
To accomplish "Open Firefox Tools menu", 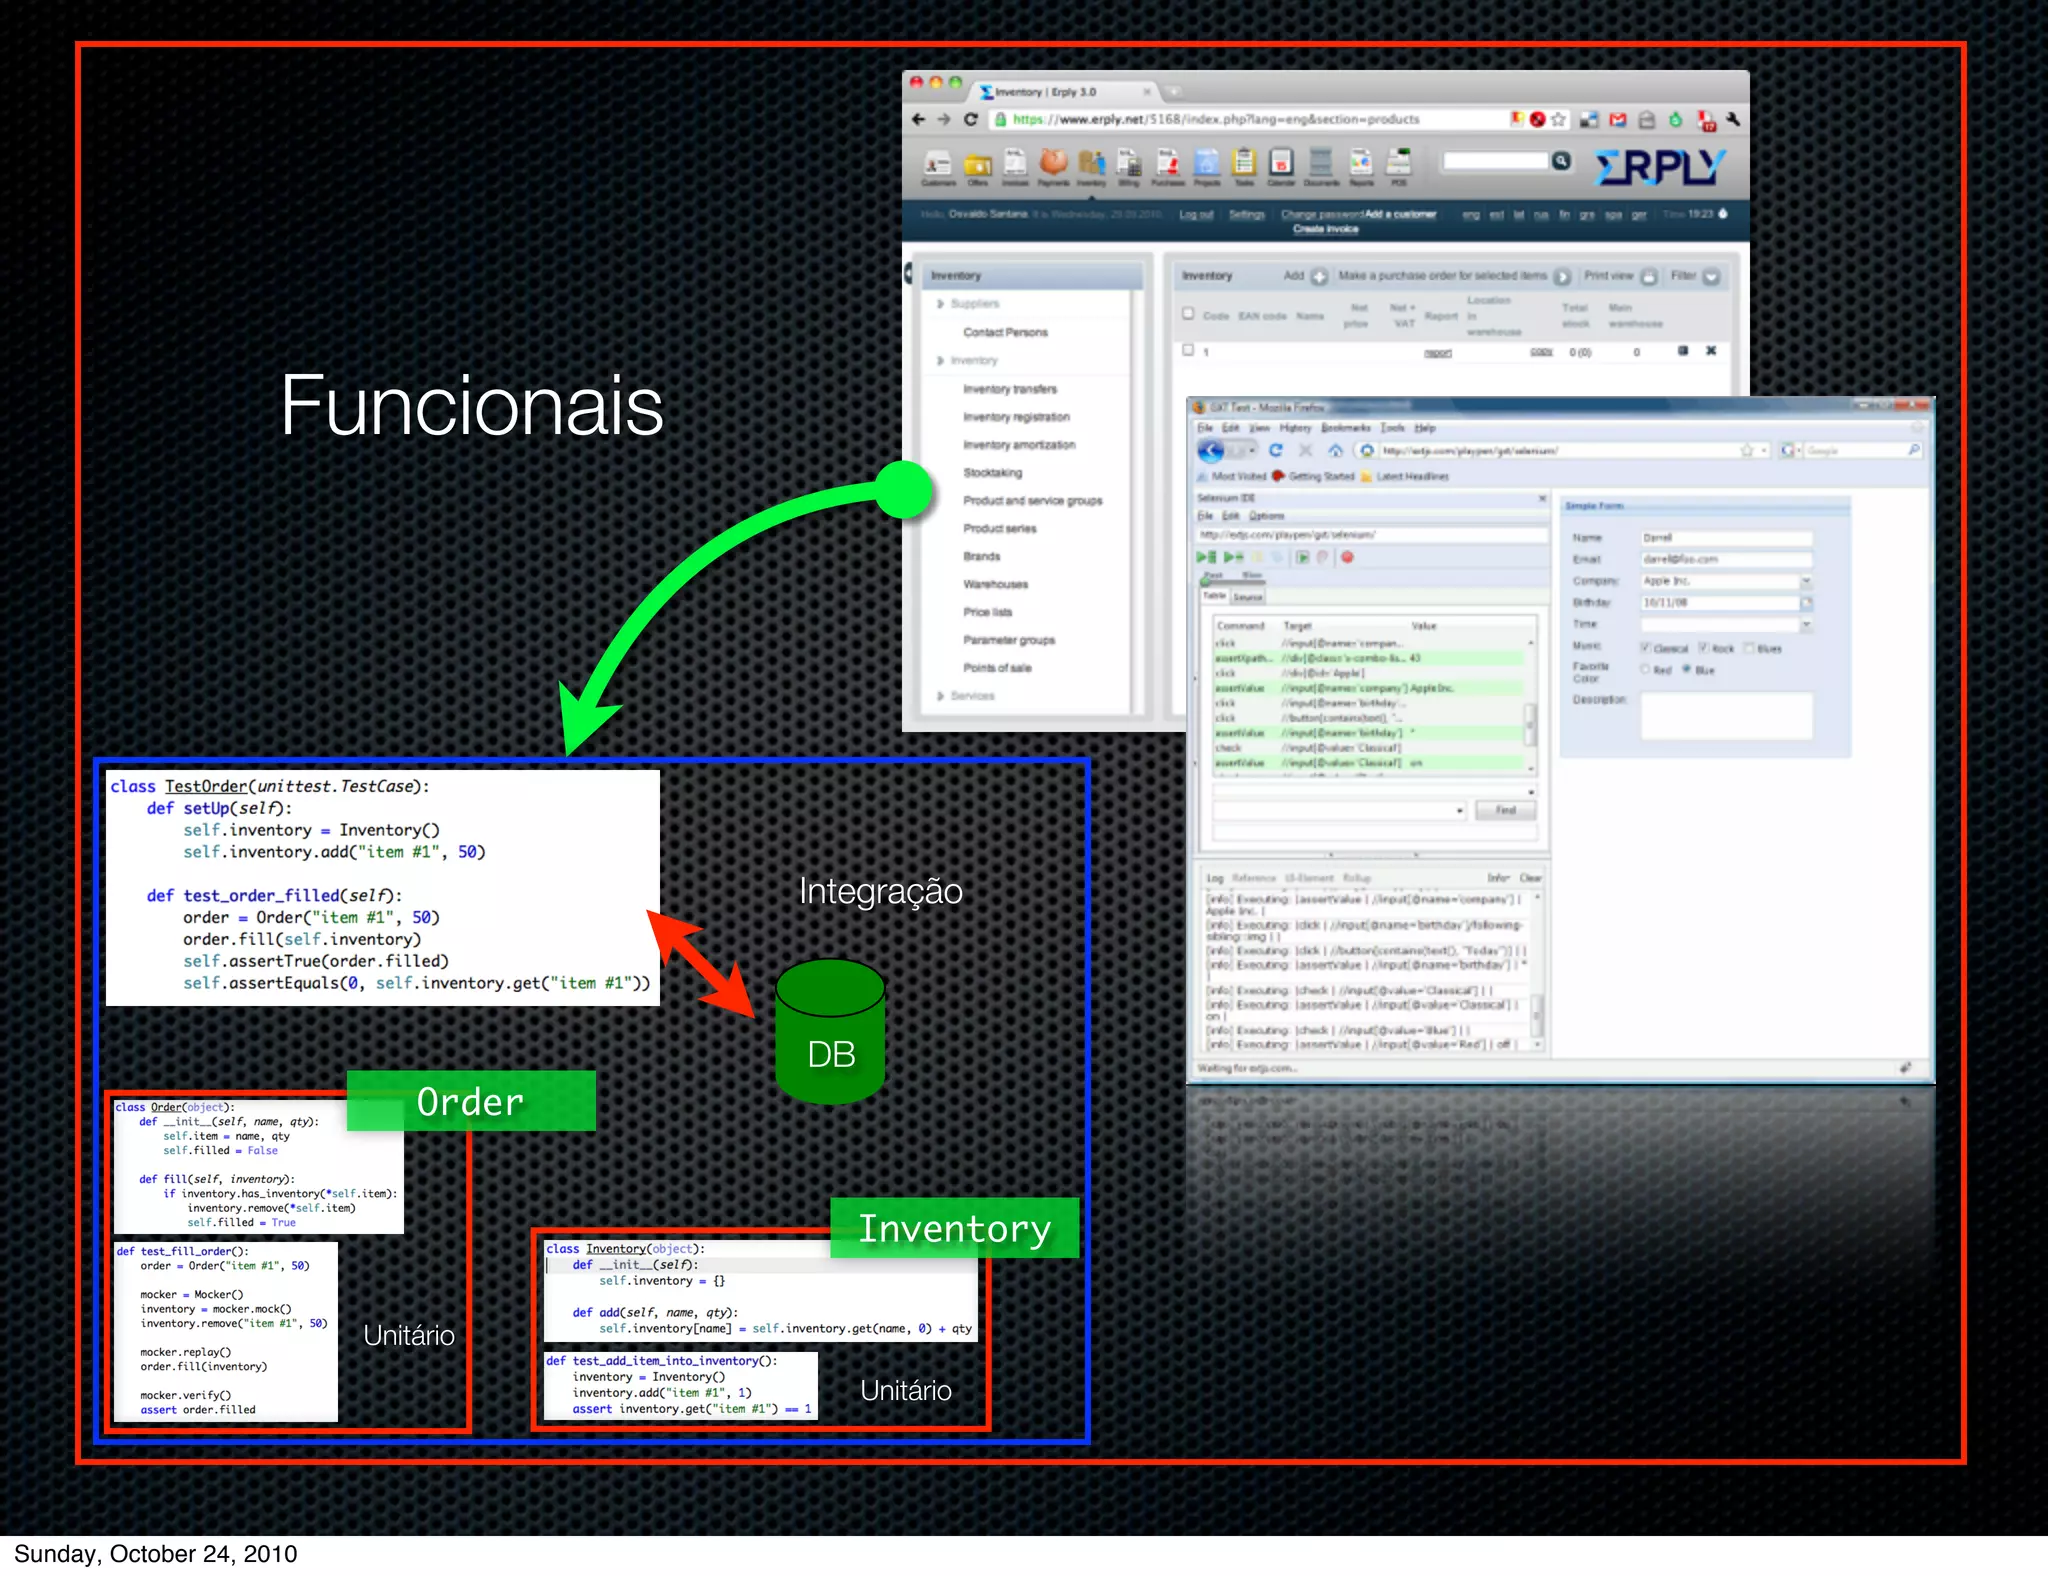I will [1392, 428].
